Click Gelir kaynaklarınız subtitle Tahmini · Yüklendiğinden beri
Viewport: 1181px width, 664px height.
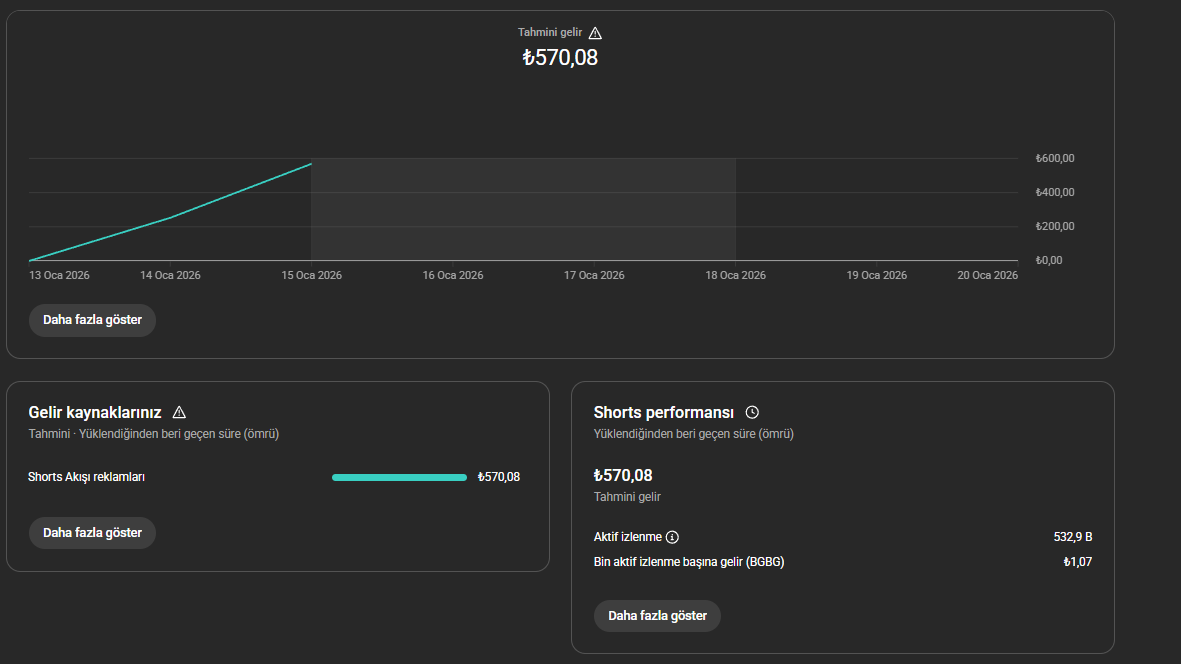154,434
